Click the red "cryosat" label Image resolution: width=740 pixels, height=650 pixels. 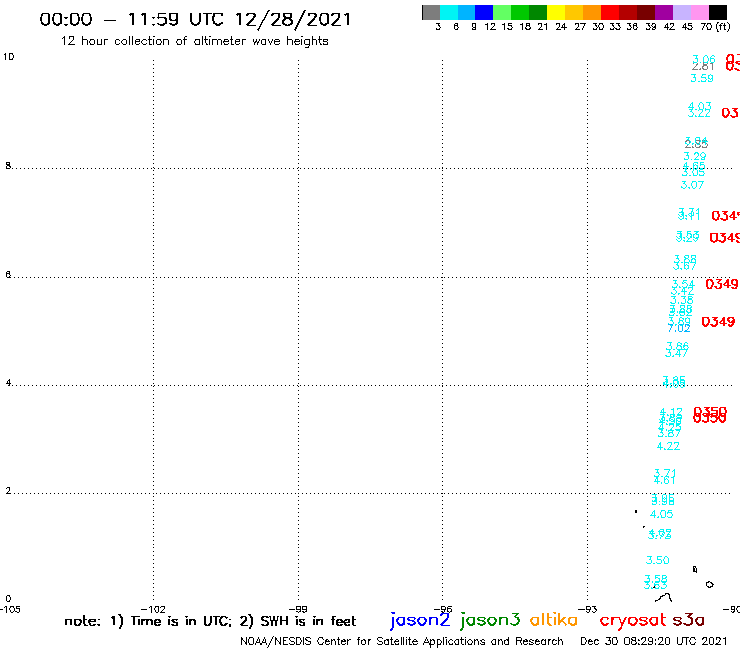pos(633,620)
